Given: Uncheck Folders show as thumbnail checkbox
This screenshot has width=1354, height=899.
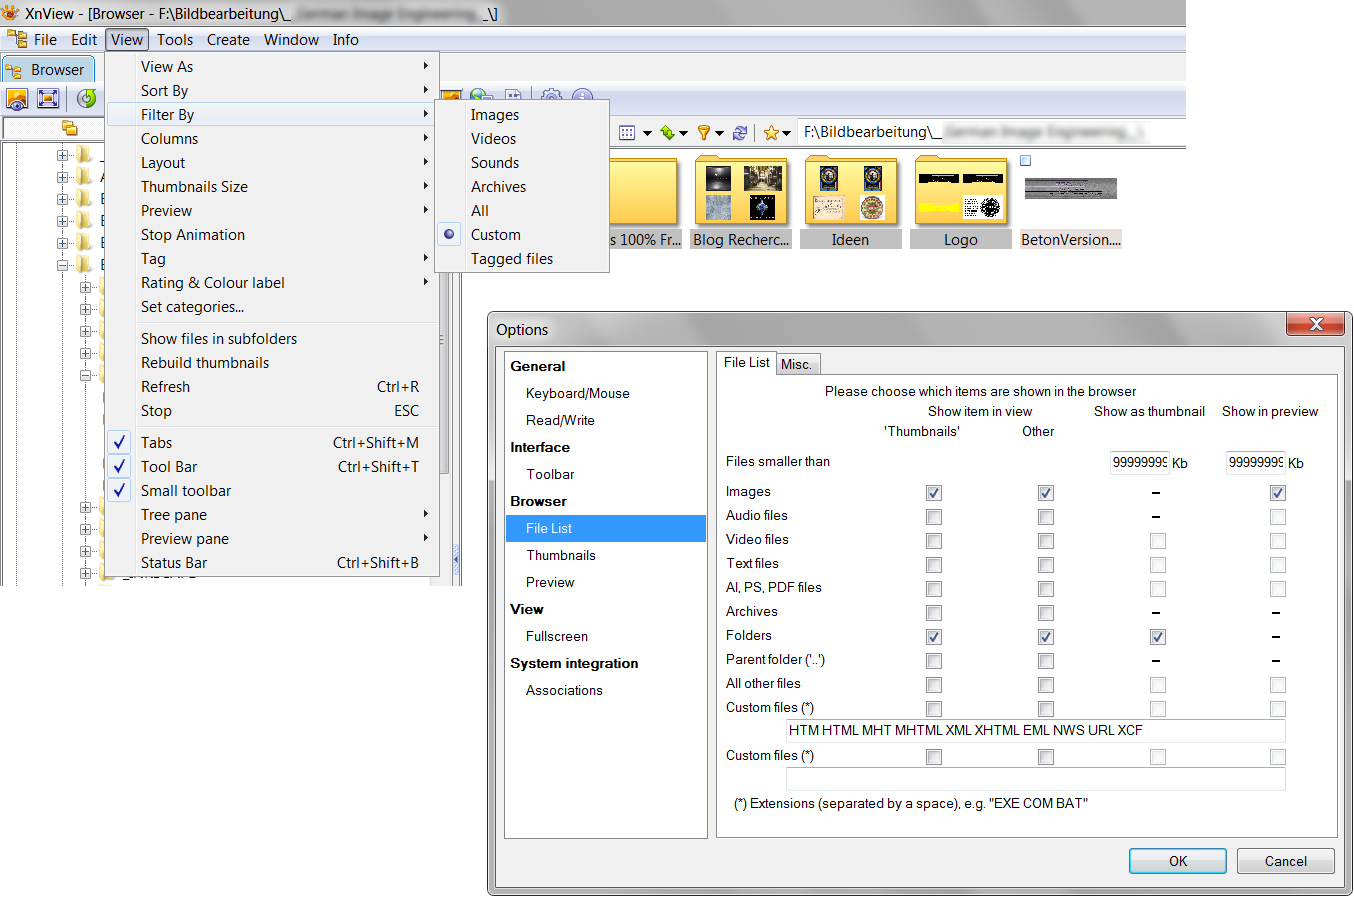Looking at the screenshot, I should click(1157, 637).
